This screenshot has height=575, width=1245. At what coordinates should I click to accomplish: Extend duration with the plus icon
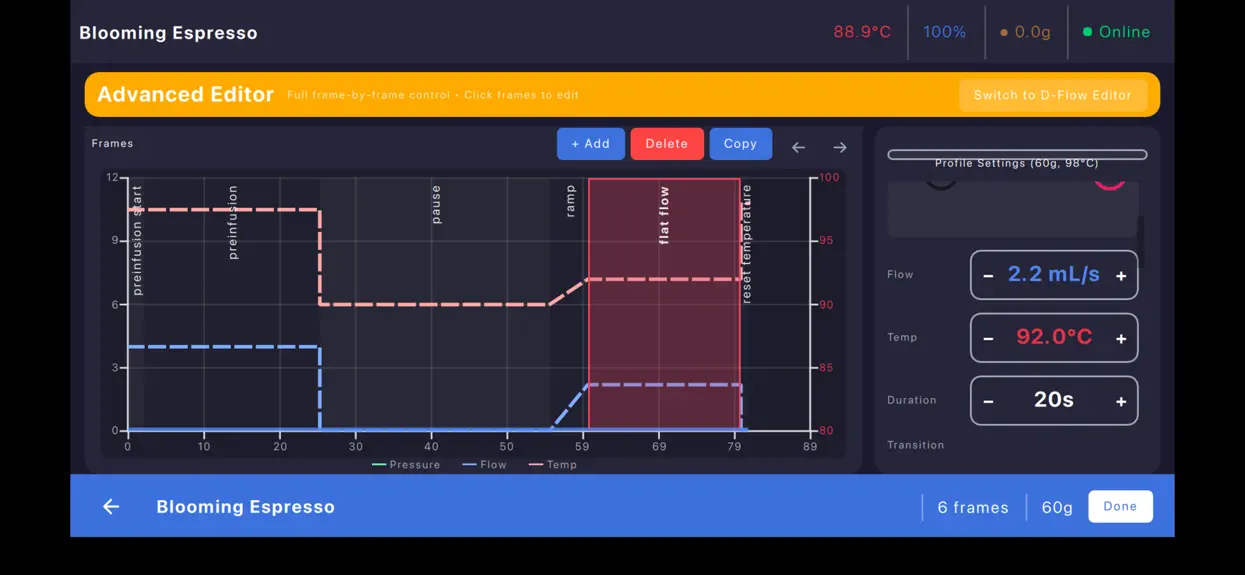point(1121,401)
